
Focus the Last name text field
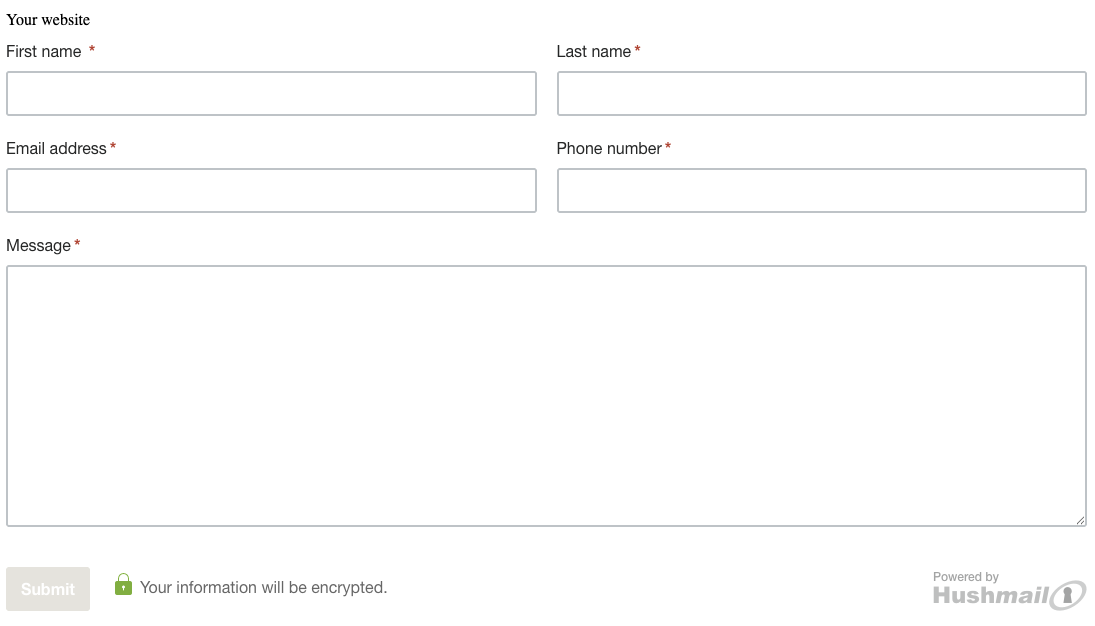coord(822,94)
